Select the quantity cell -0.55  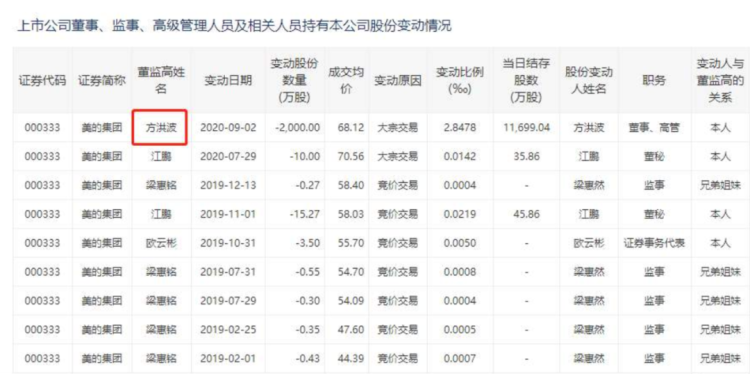[x=308, y=272]
